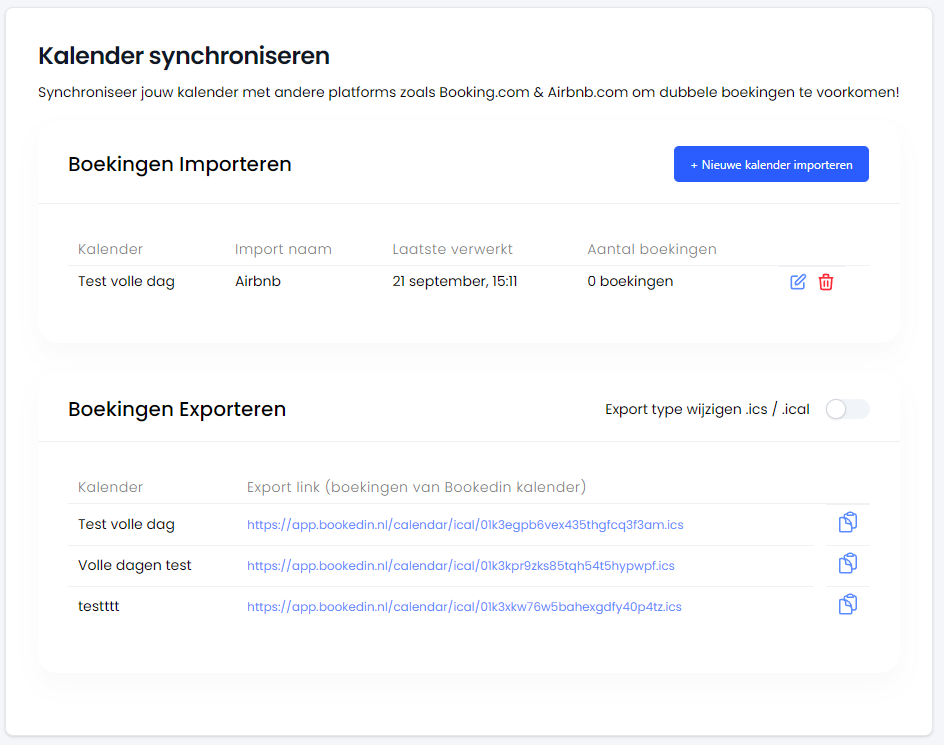944x745 pixels.
Task: Open the Volle dagen test .ics export link
Action: tap(460, 566)
